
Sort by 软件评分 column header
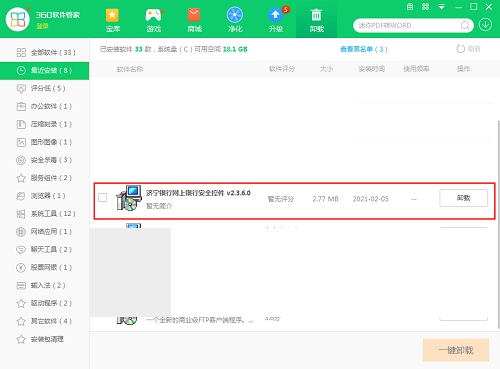282,69
